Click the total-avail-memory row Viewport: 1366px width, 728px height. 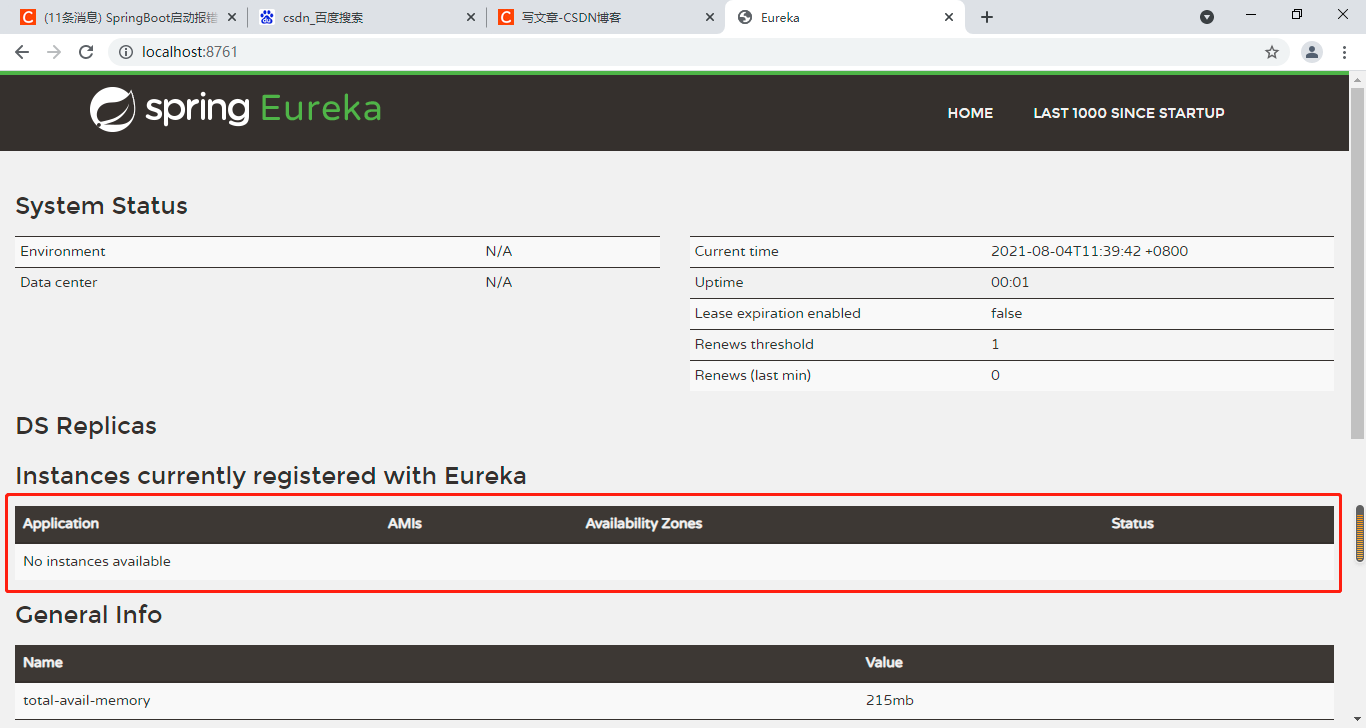click(674, 701)
